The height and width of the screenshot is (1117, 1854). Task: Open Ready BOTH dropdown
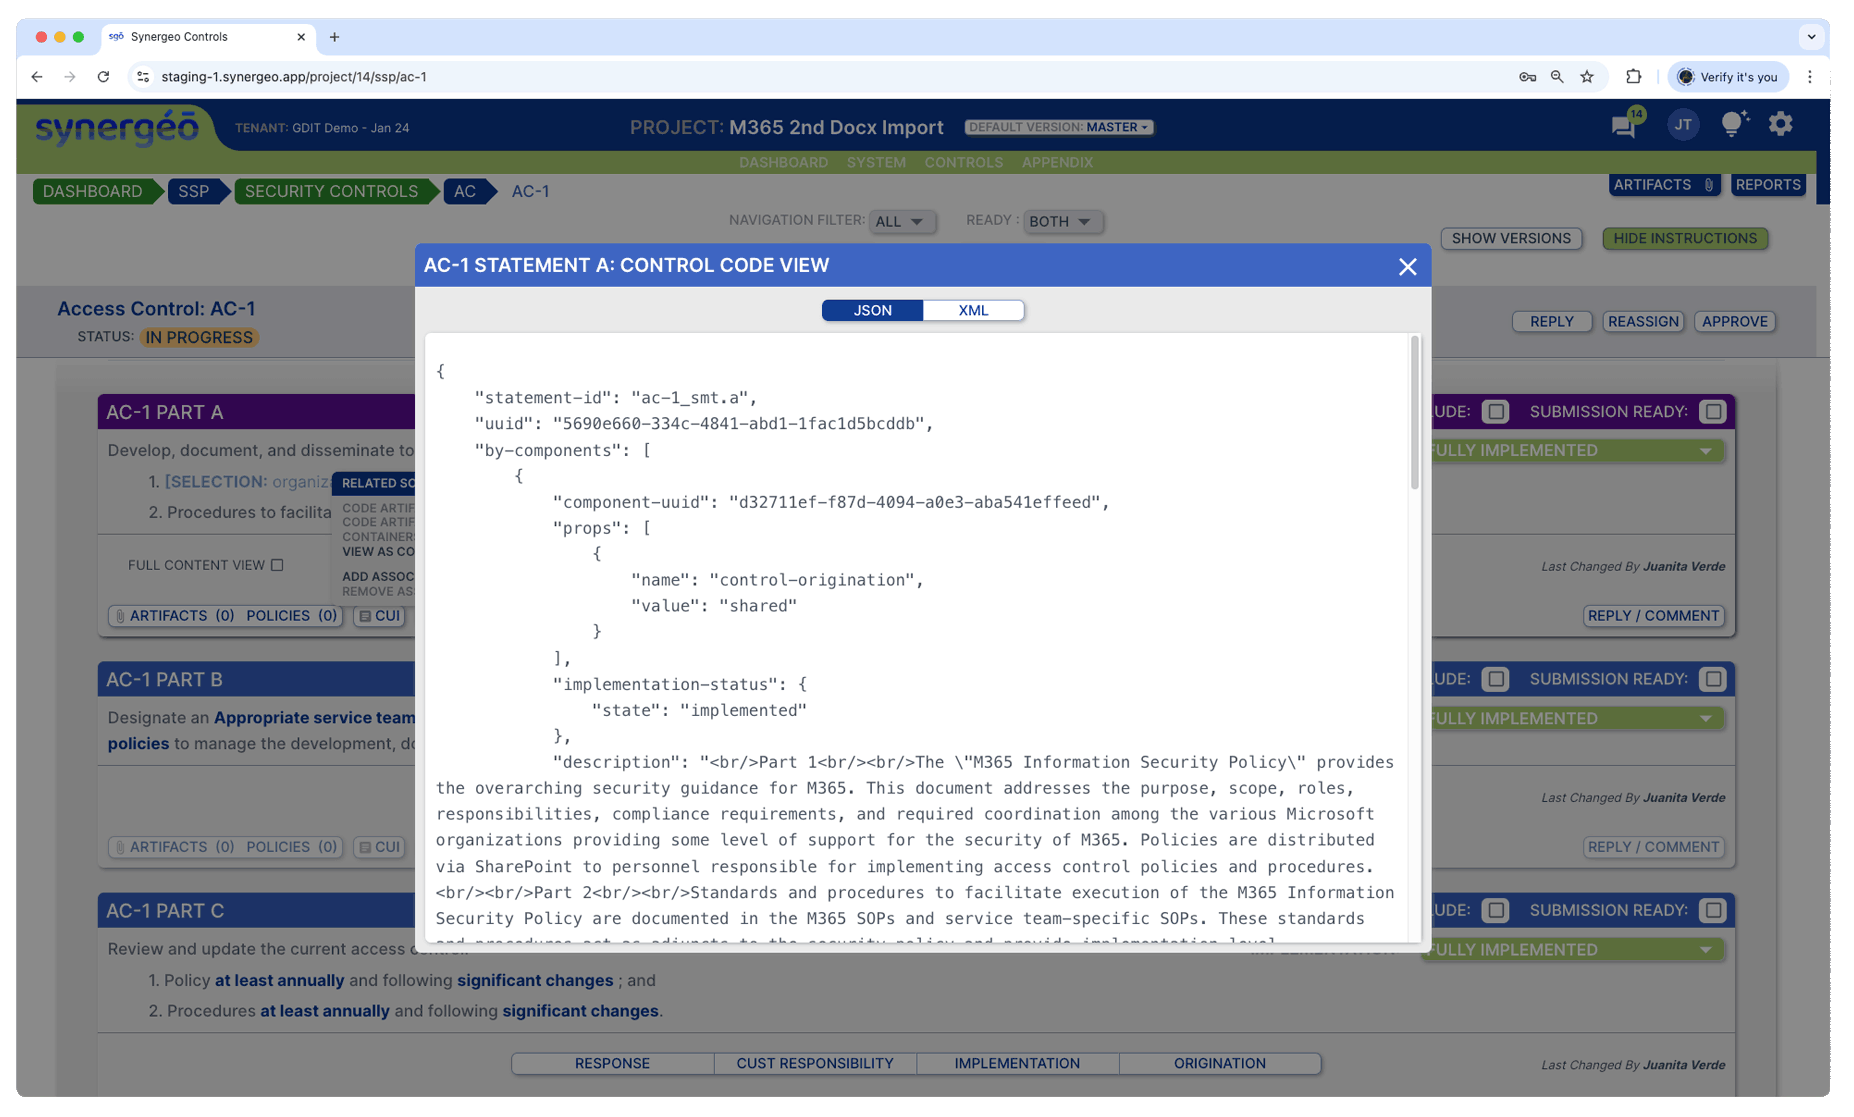[x=1063, y=221]
